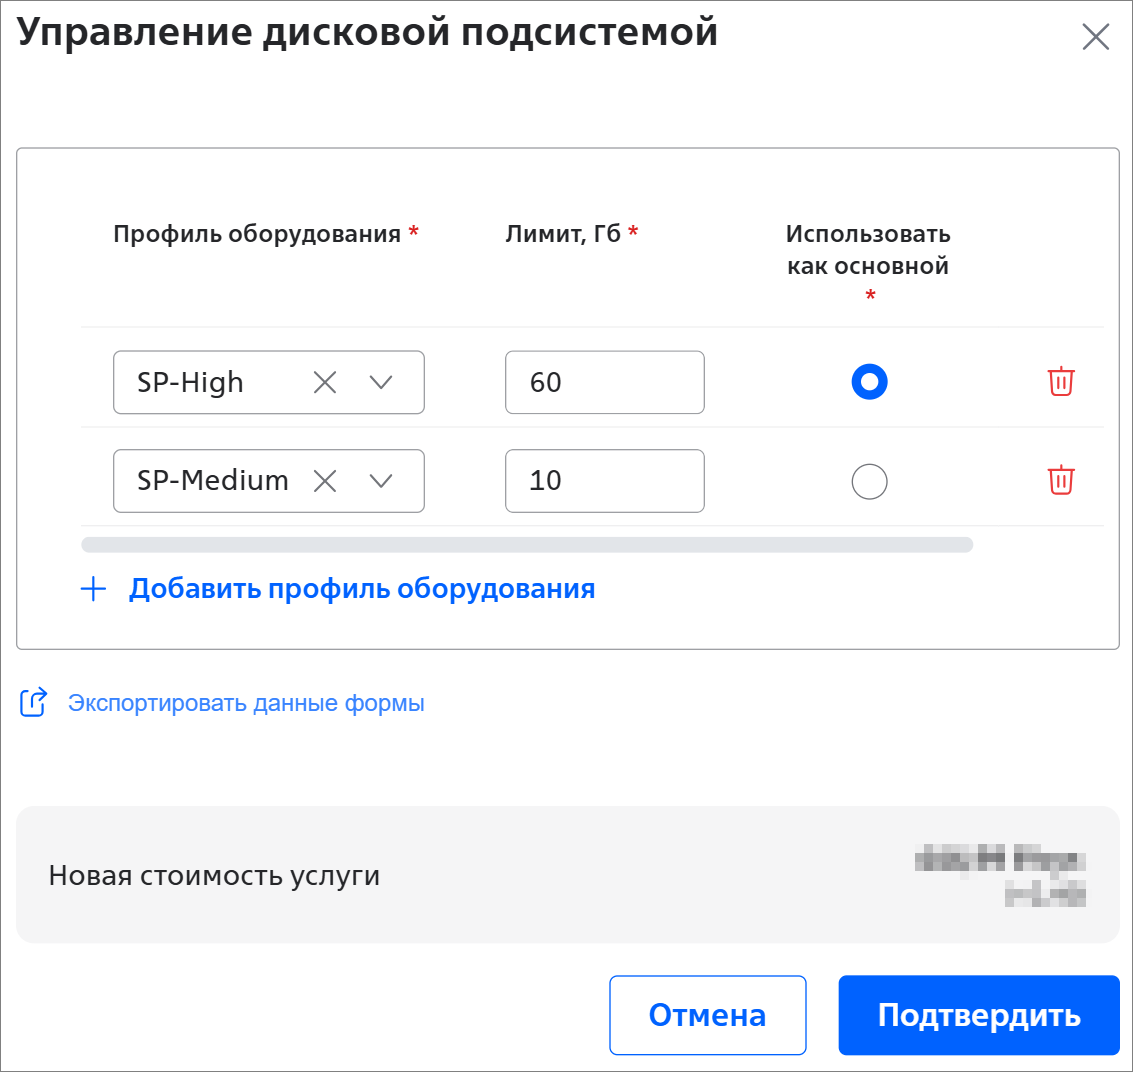This screenshot has height=1072, width=1133.
Task: Click 'Добавить профиль оборудования' link
Action: [x=362, y=589]
